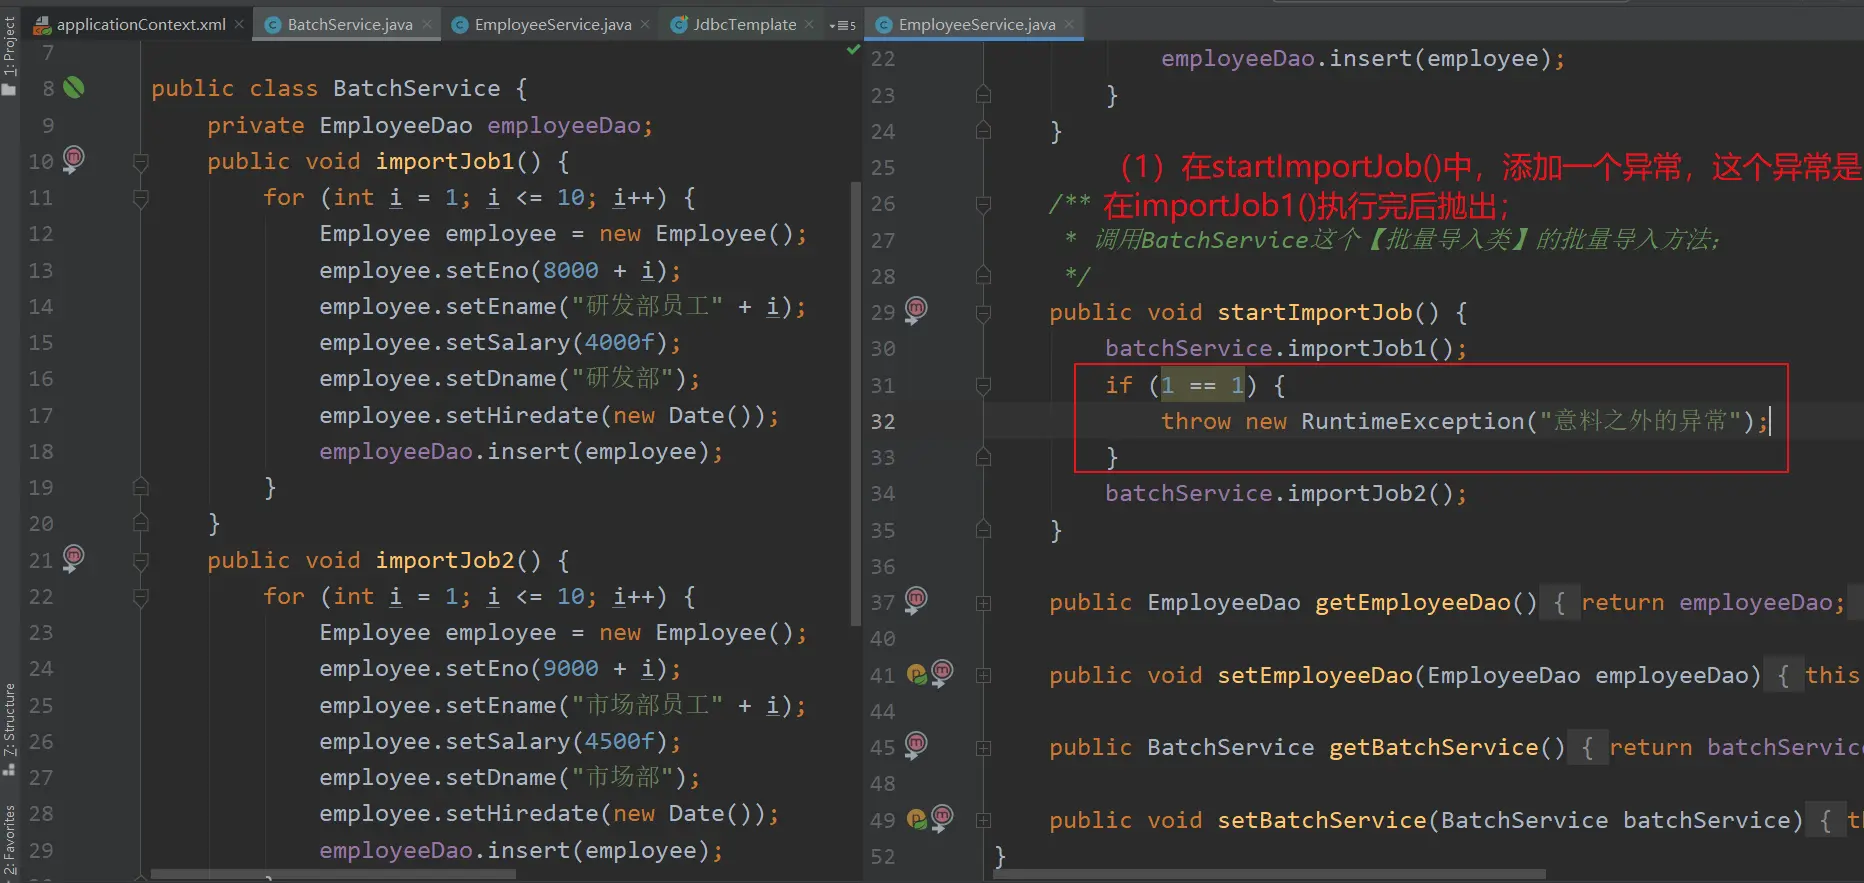Close the BatchService.java tab
1864x883 pixels.
428,24
